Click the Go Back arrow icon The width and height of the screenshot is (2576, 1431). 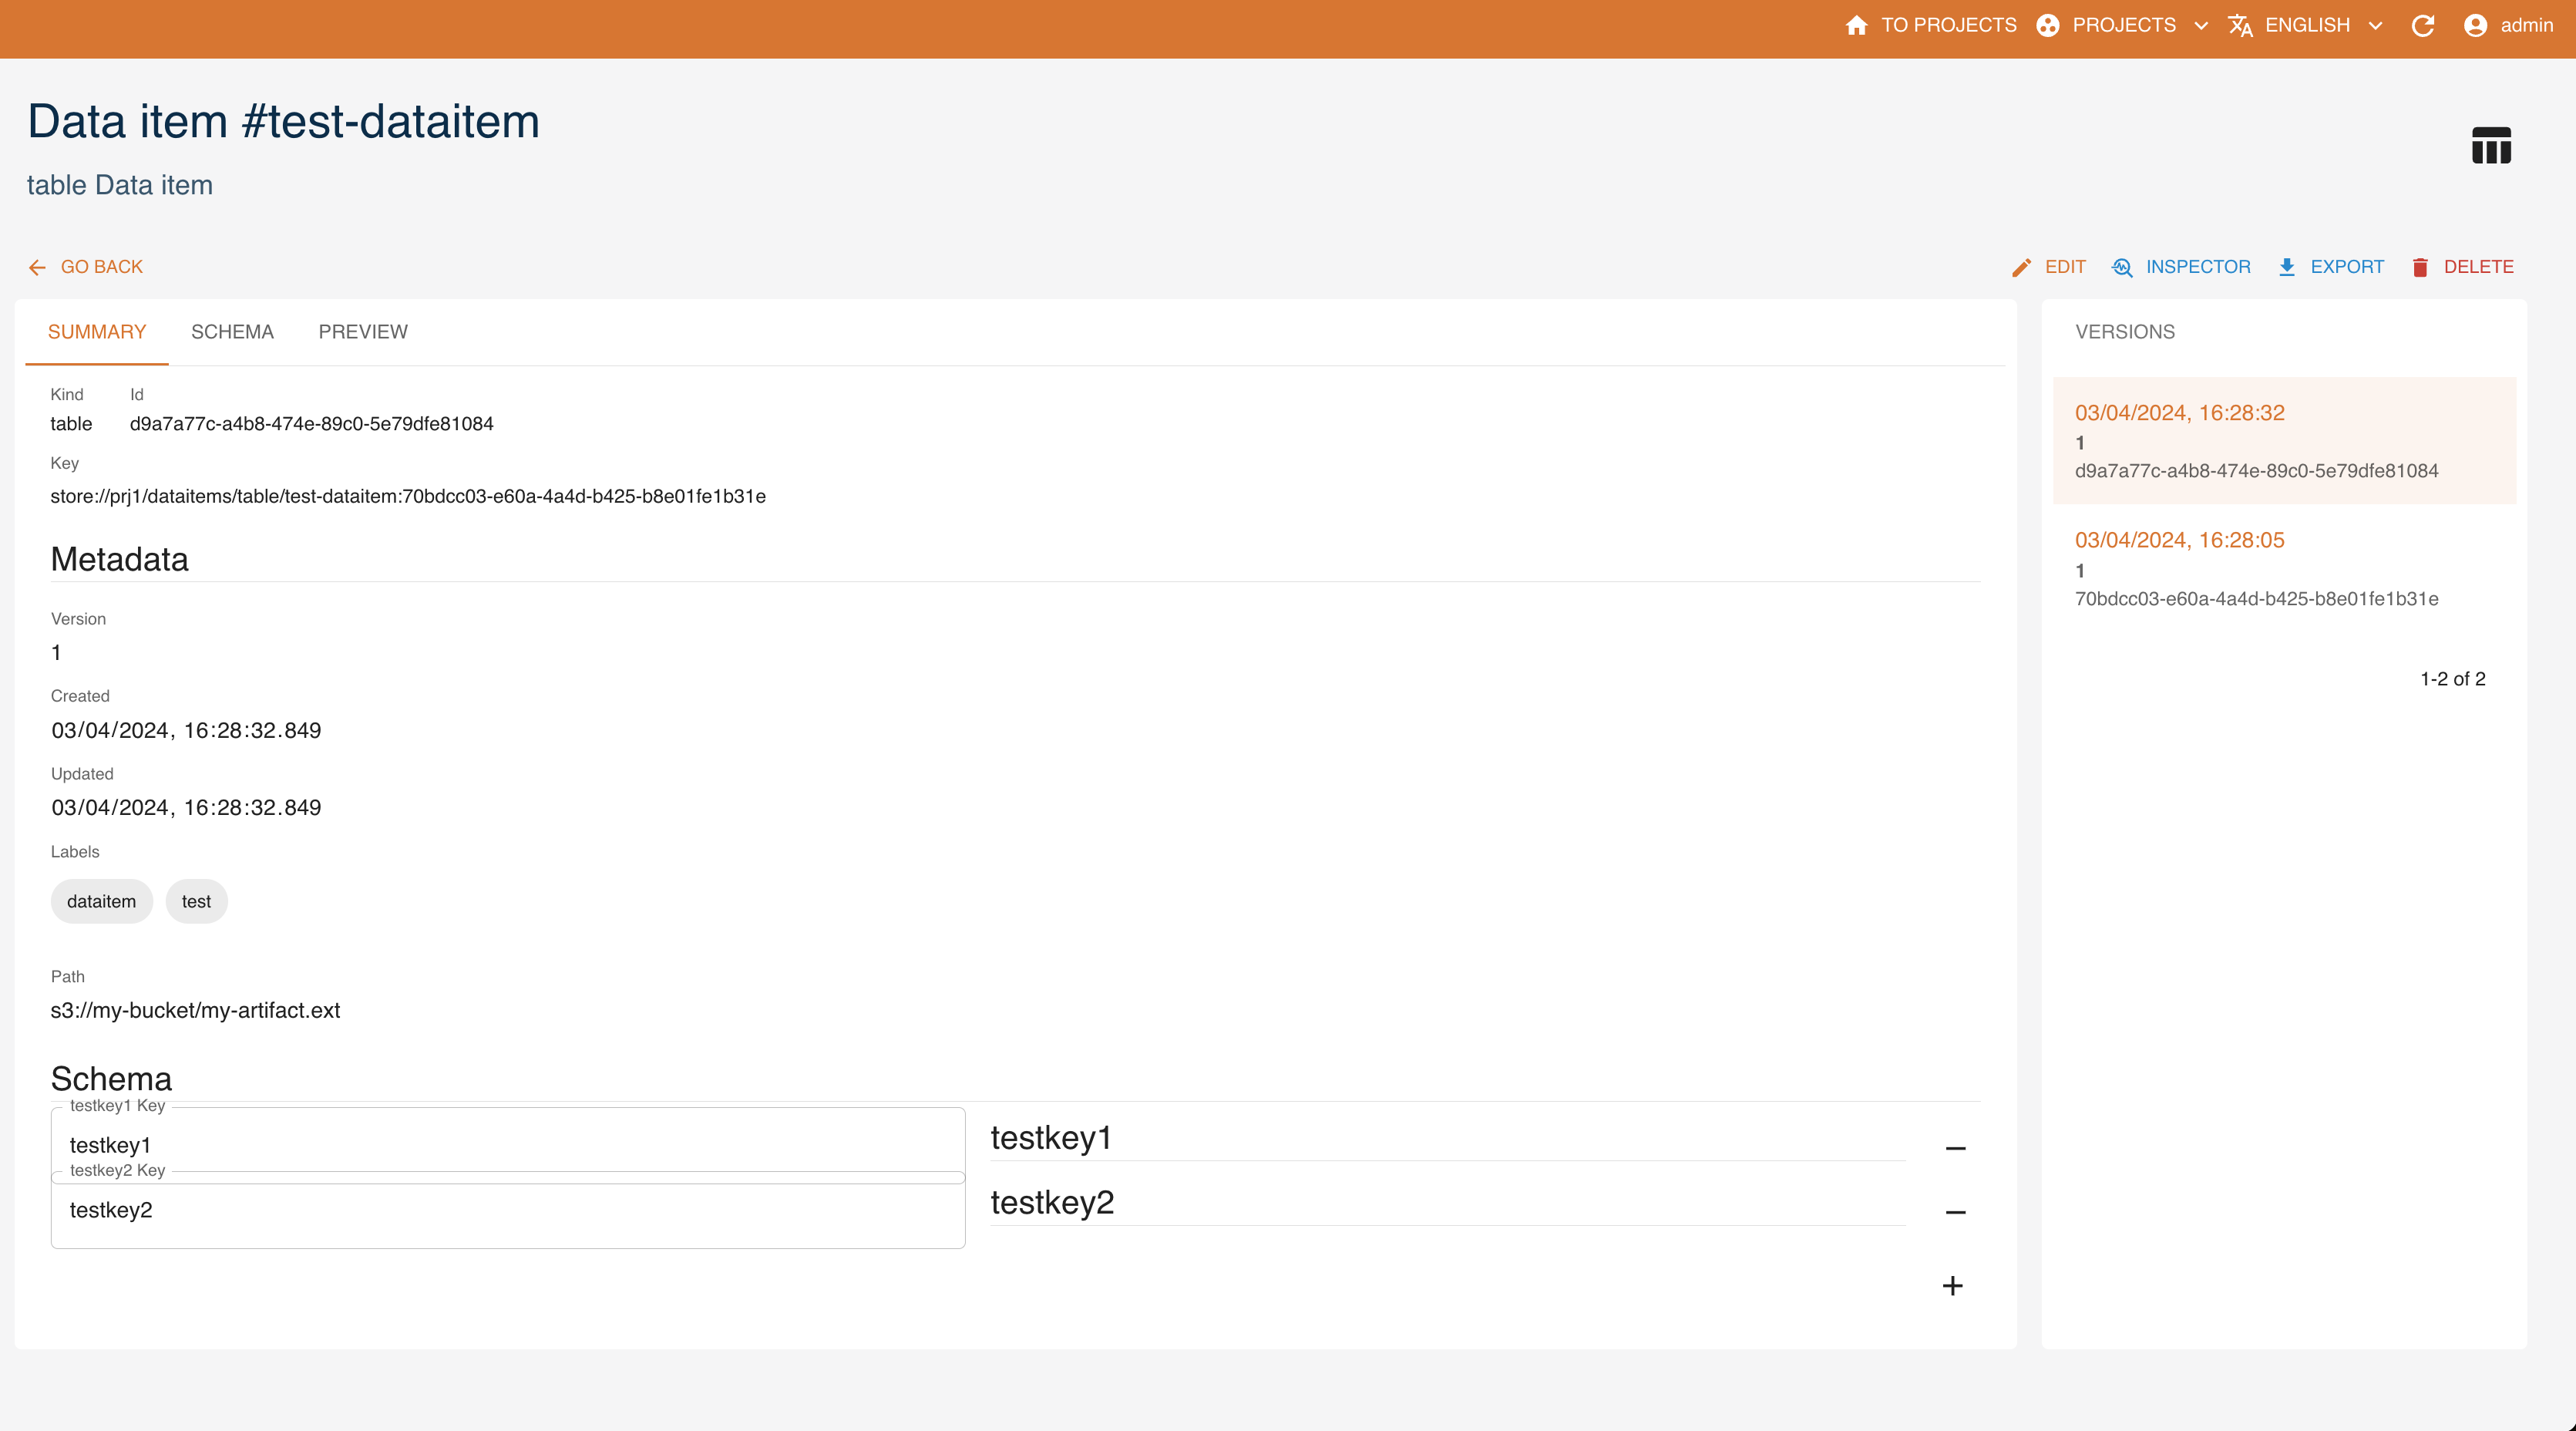tap(37, 267)
